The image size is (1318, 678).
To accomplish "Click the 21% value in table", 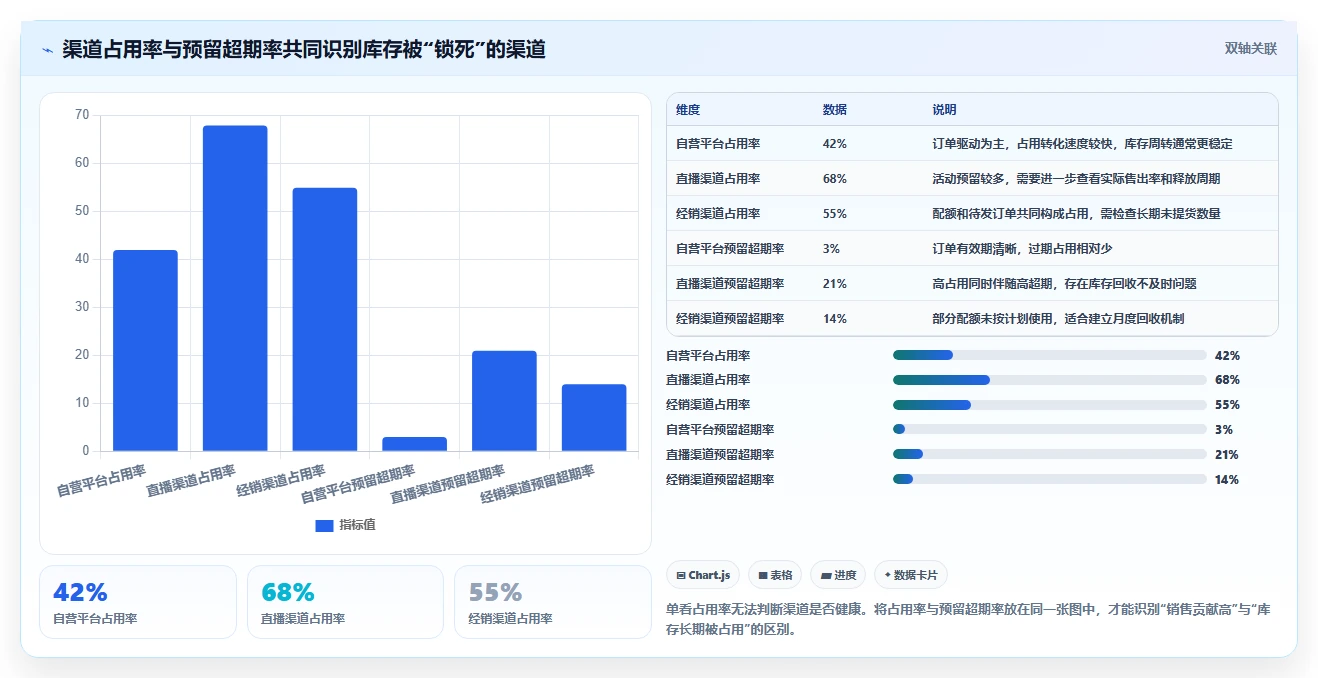I will (835, 284).
